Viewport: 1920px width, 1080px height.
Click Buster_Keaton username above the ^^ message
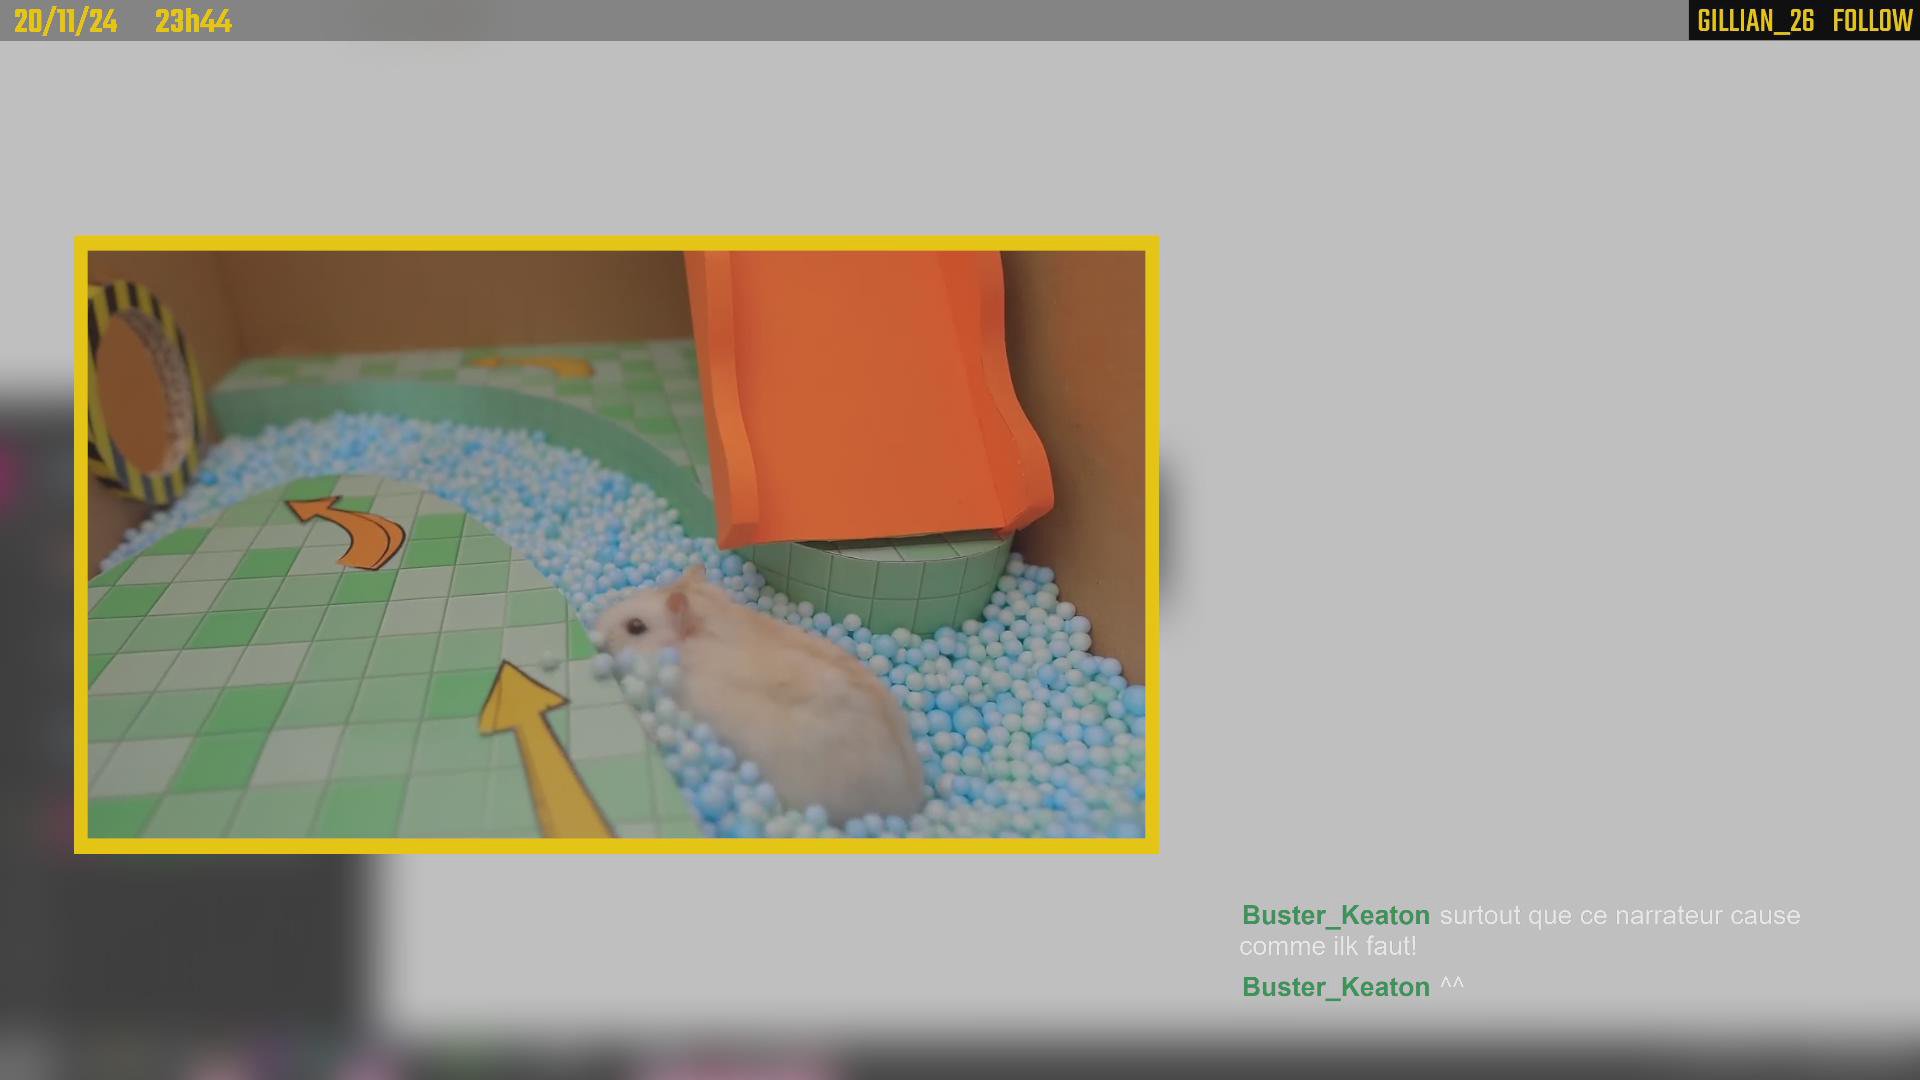pos(1335,987)
